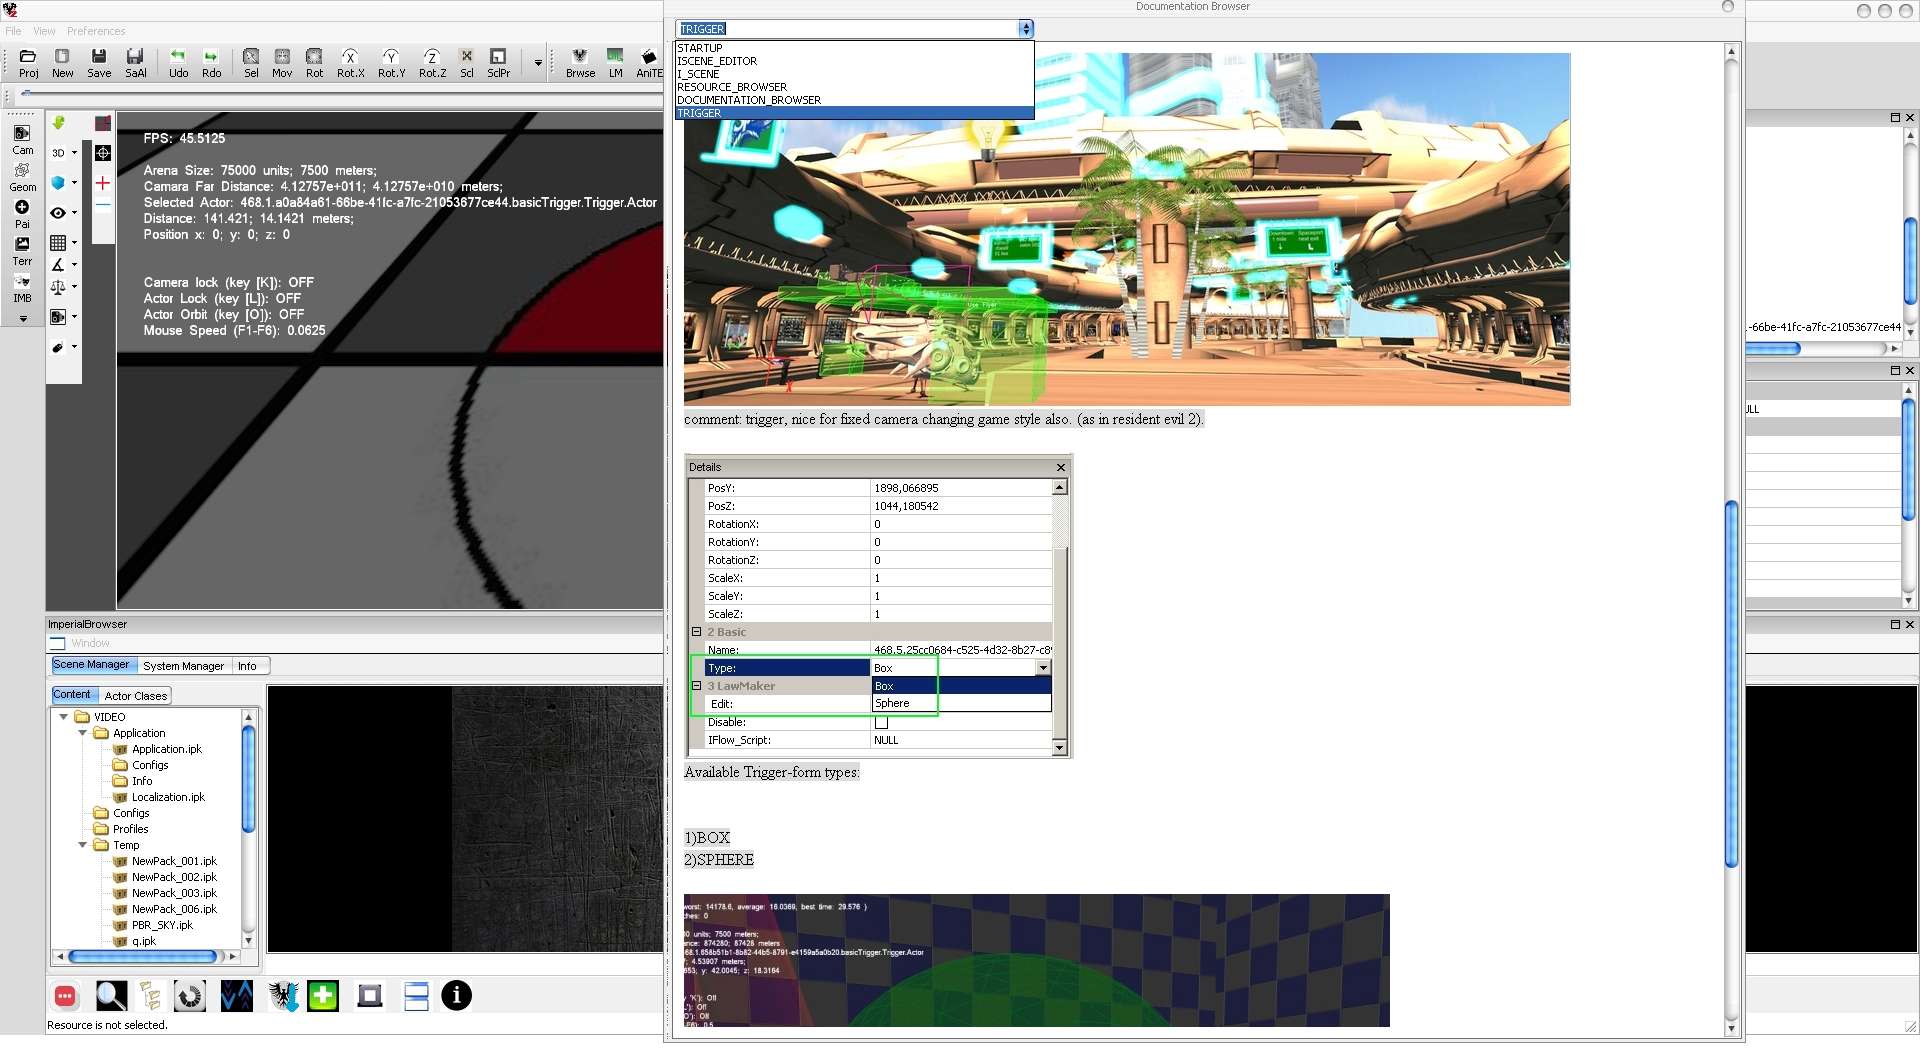Choose RESOURCE_BROWSER from the topic list
Image resolution: width=1920 pixels, height=1054 pixels.
pyautogui.click(x=854, y=87)
